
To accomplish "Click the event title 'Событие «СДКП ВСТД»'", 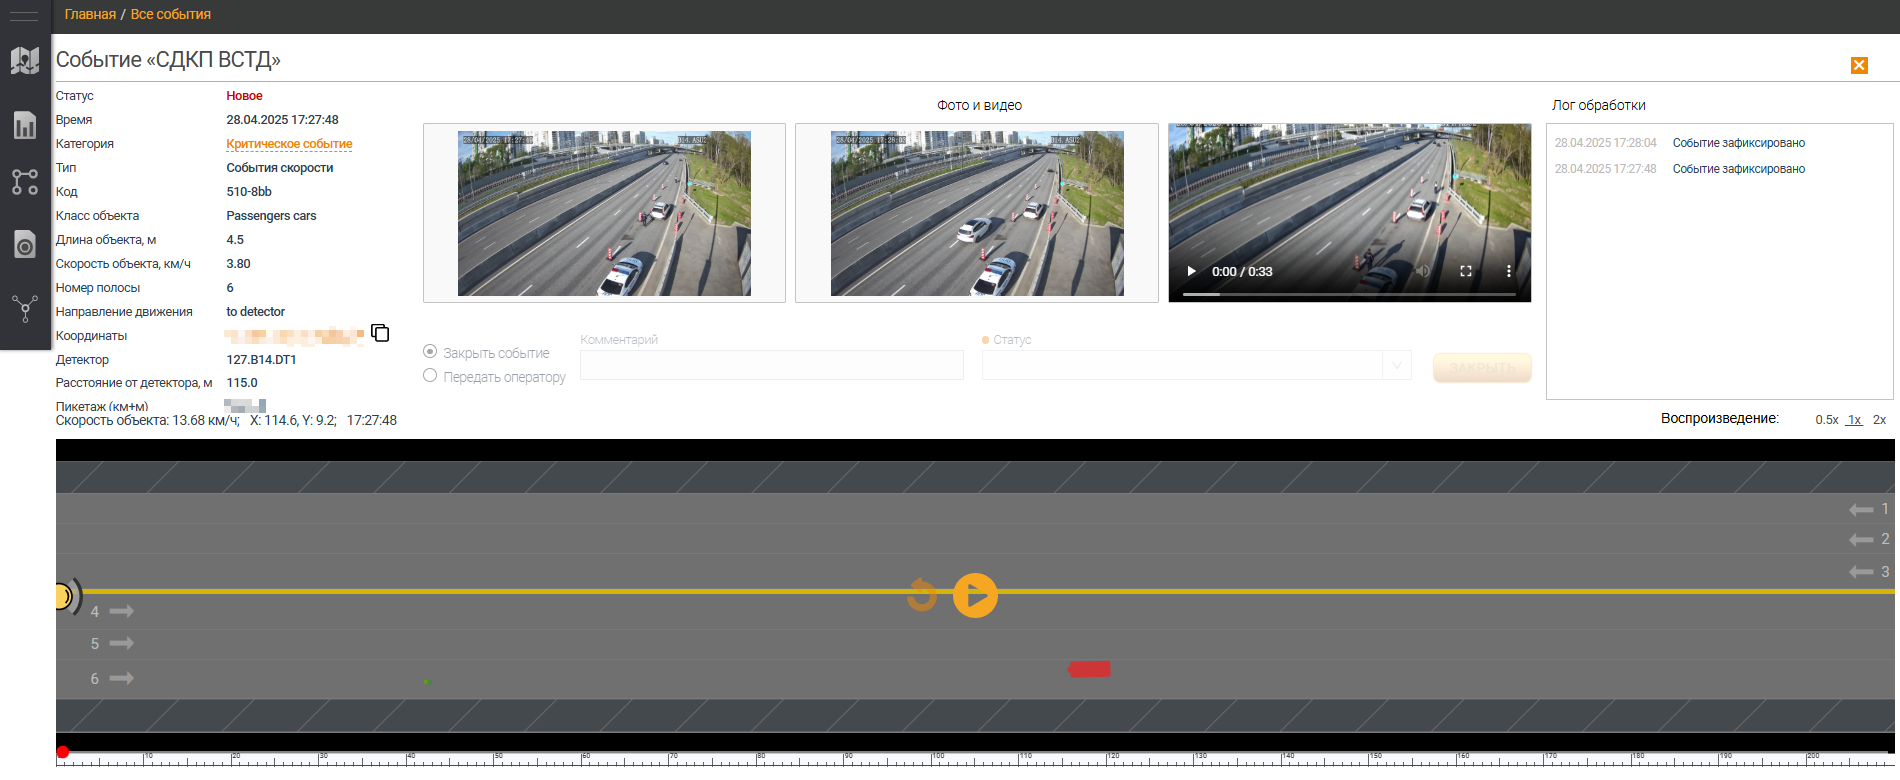I will click(x=168, y=60).
